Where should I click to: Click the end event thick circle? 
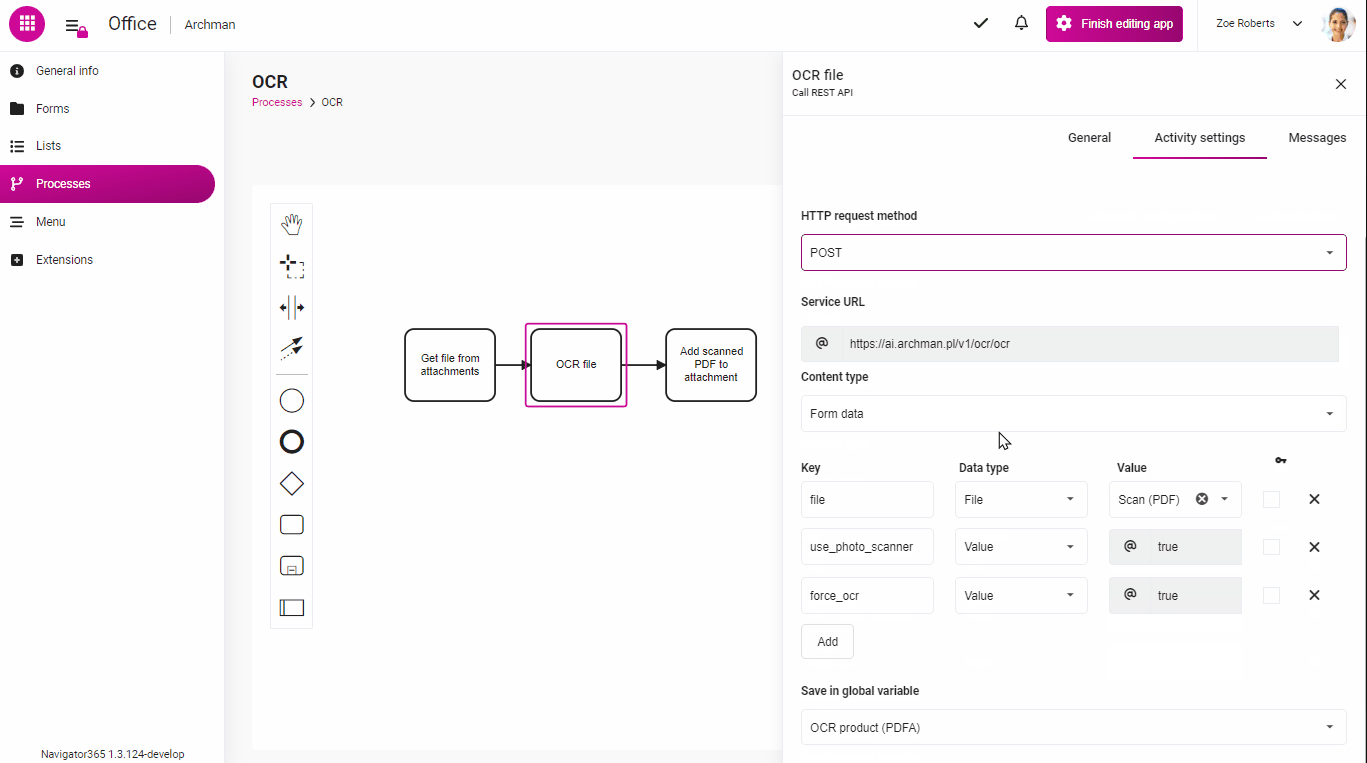coord(291,442)
